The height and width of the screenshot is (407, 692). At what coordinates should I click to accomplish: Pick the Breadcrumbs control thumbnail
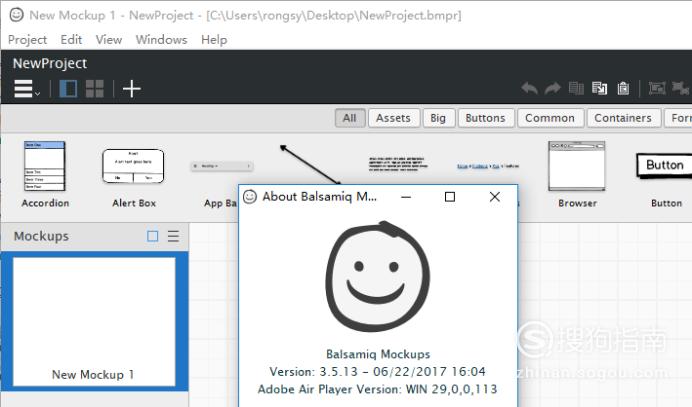(488, 166)
